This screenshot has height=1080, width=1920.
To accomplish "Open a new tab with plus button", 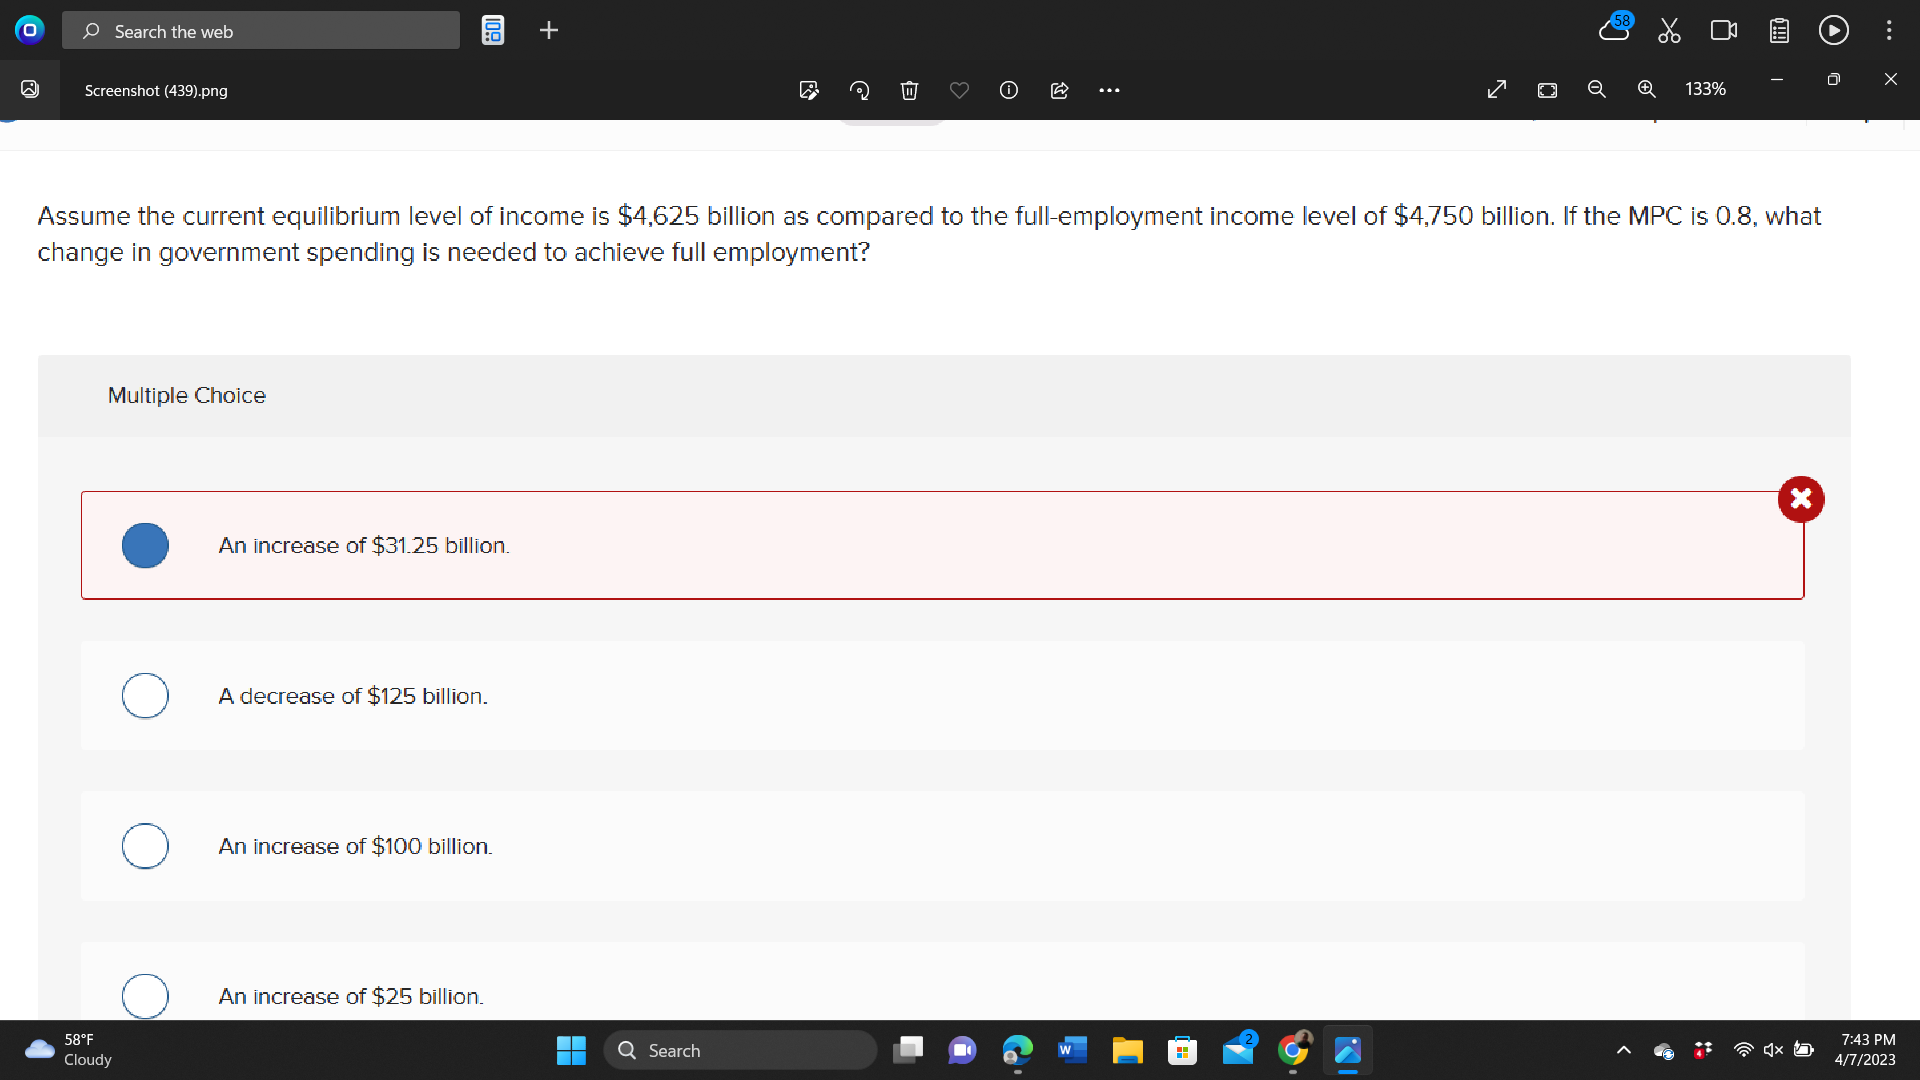I will point(549,30).
